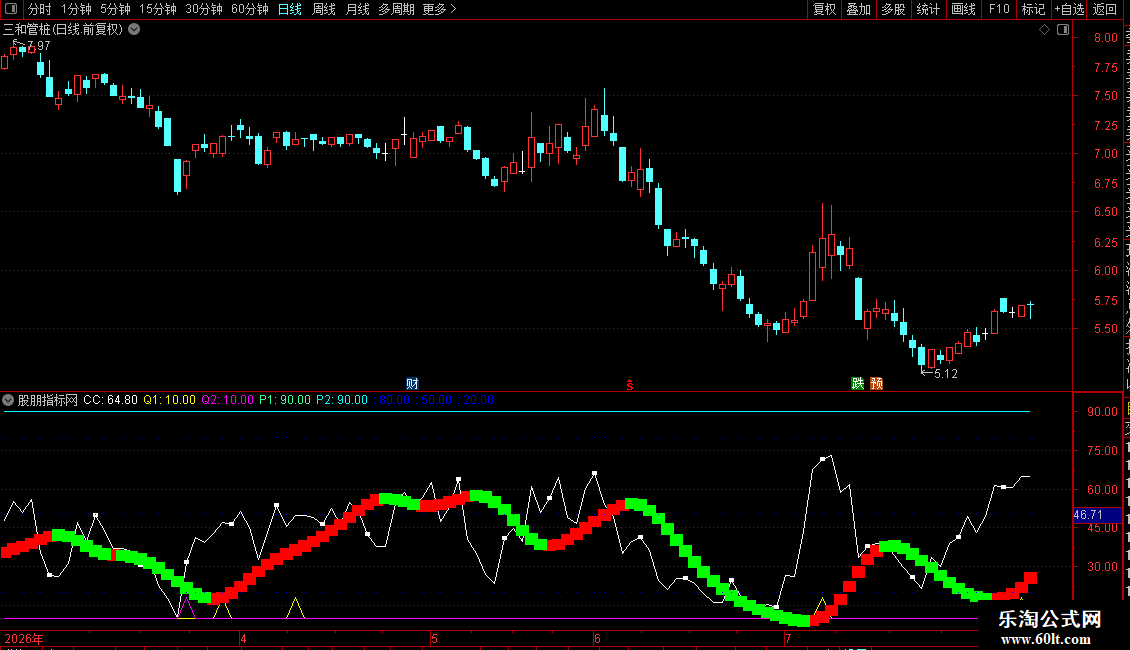This screenshot has height=650, width=1130.
Task: Click the 叠加 overlay button
Action: (x=858, y=9)
